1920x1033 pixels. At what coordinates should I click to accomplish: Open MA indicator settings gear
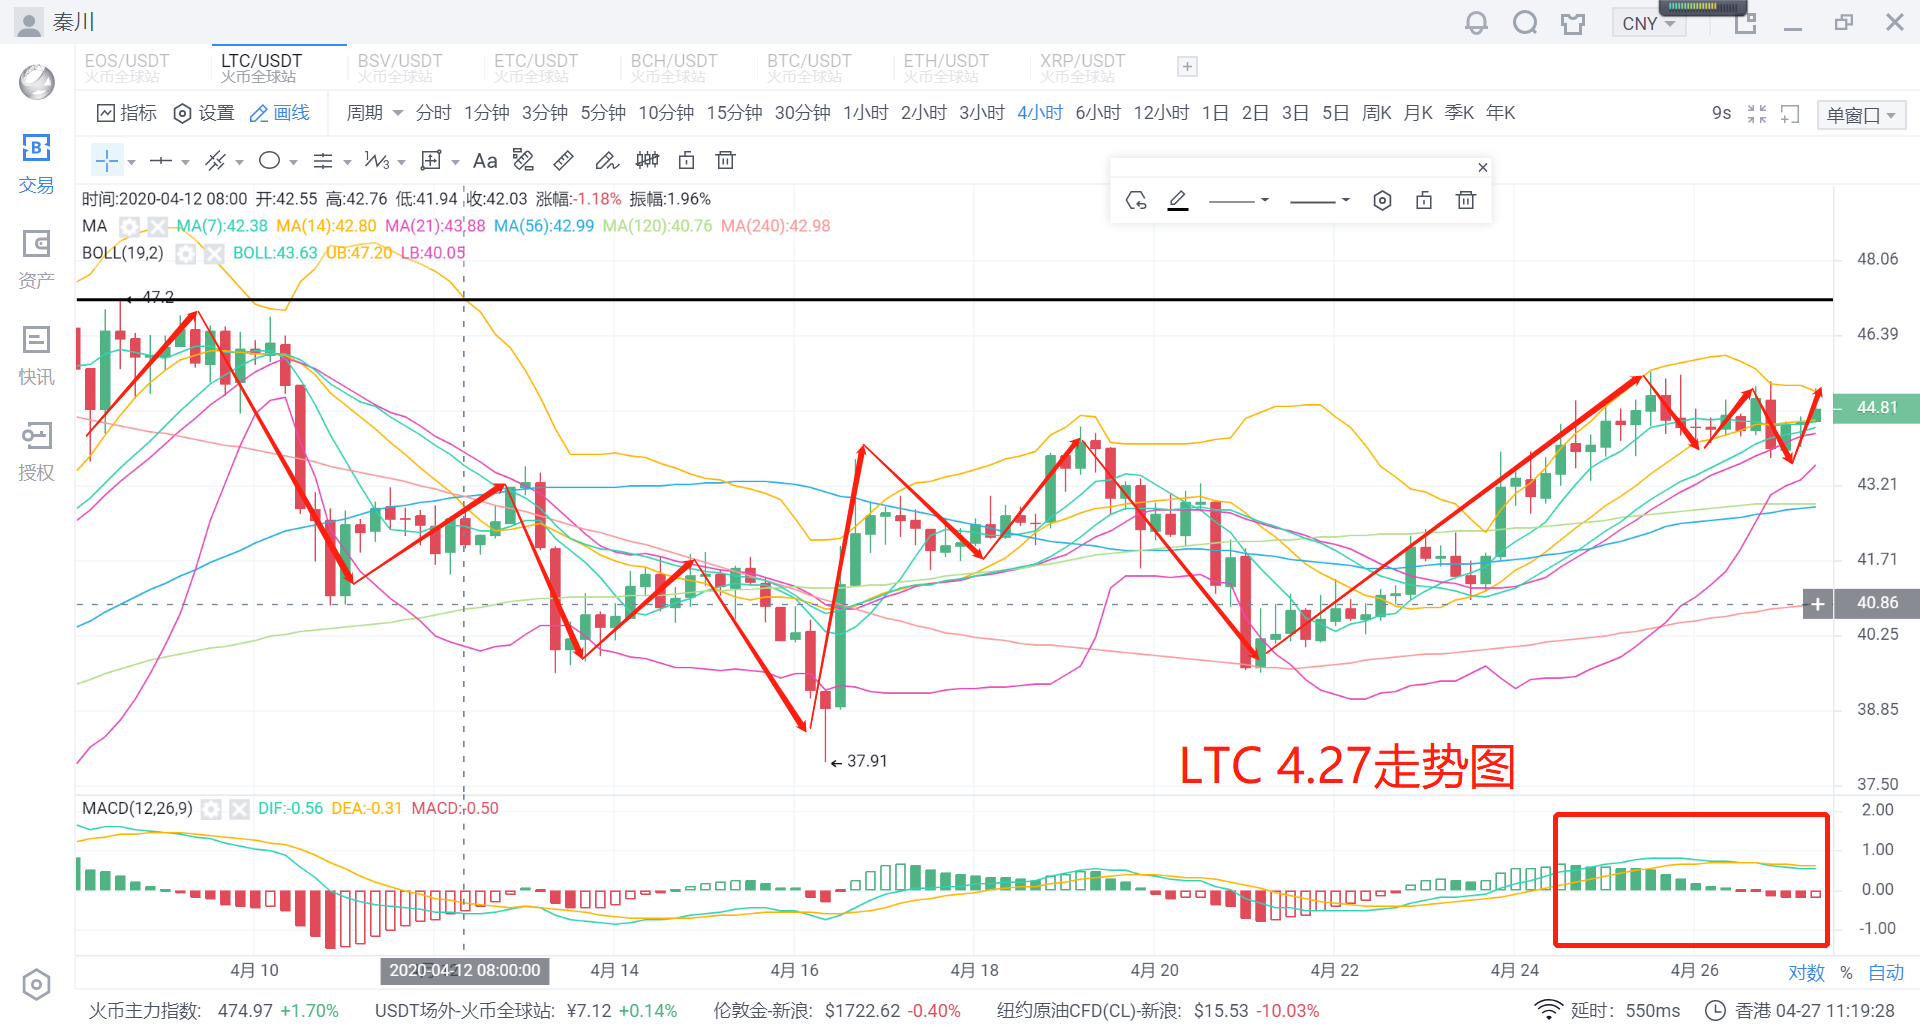[x=129, y=227]
